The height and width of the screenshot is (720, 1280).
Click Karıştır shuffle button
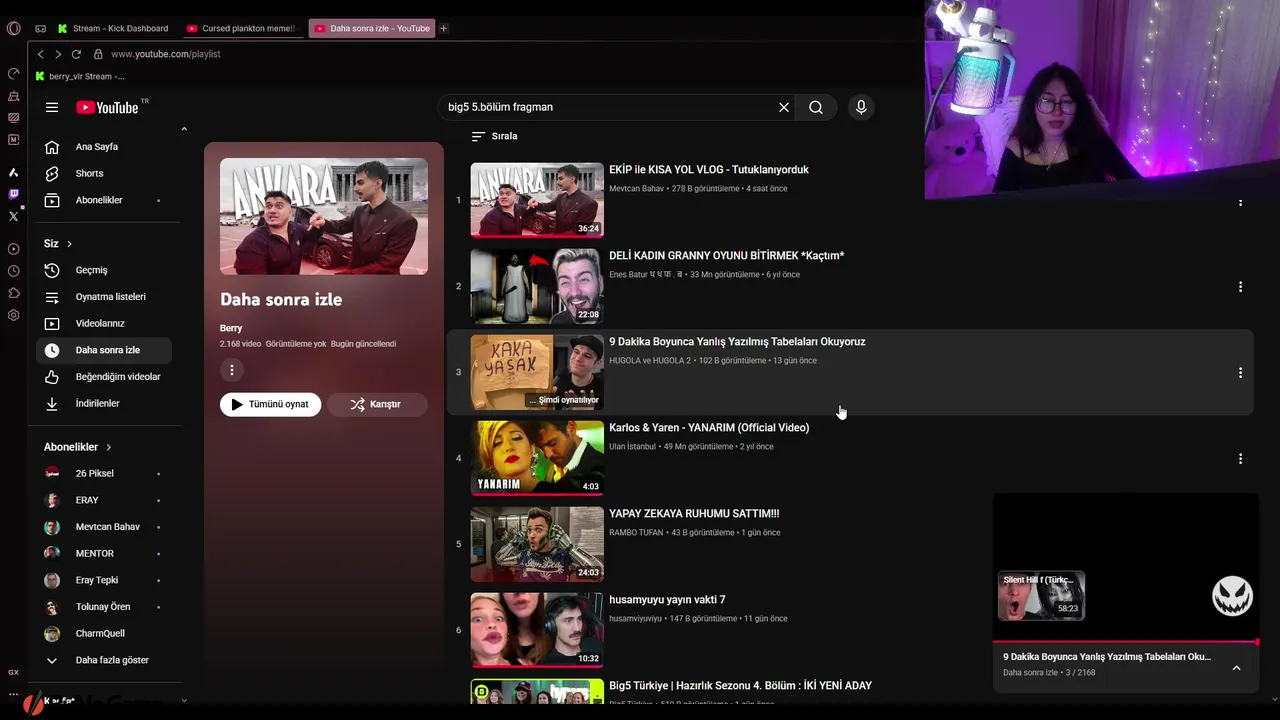coord(377,404)
